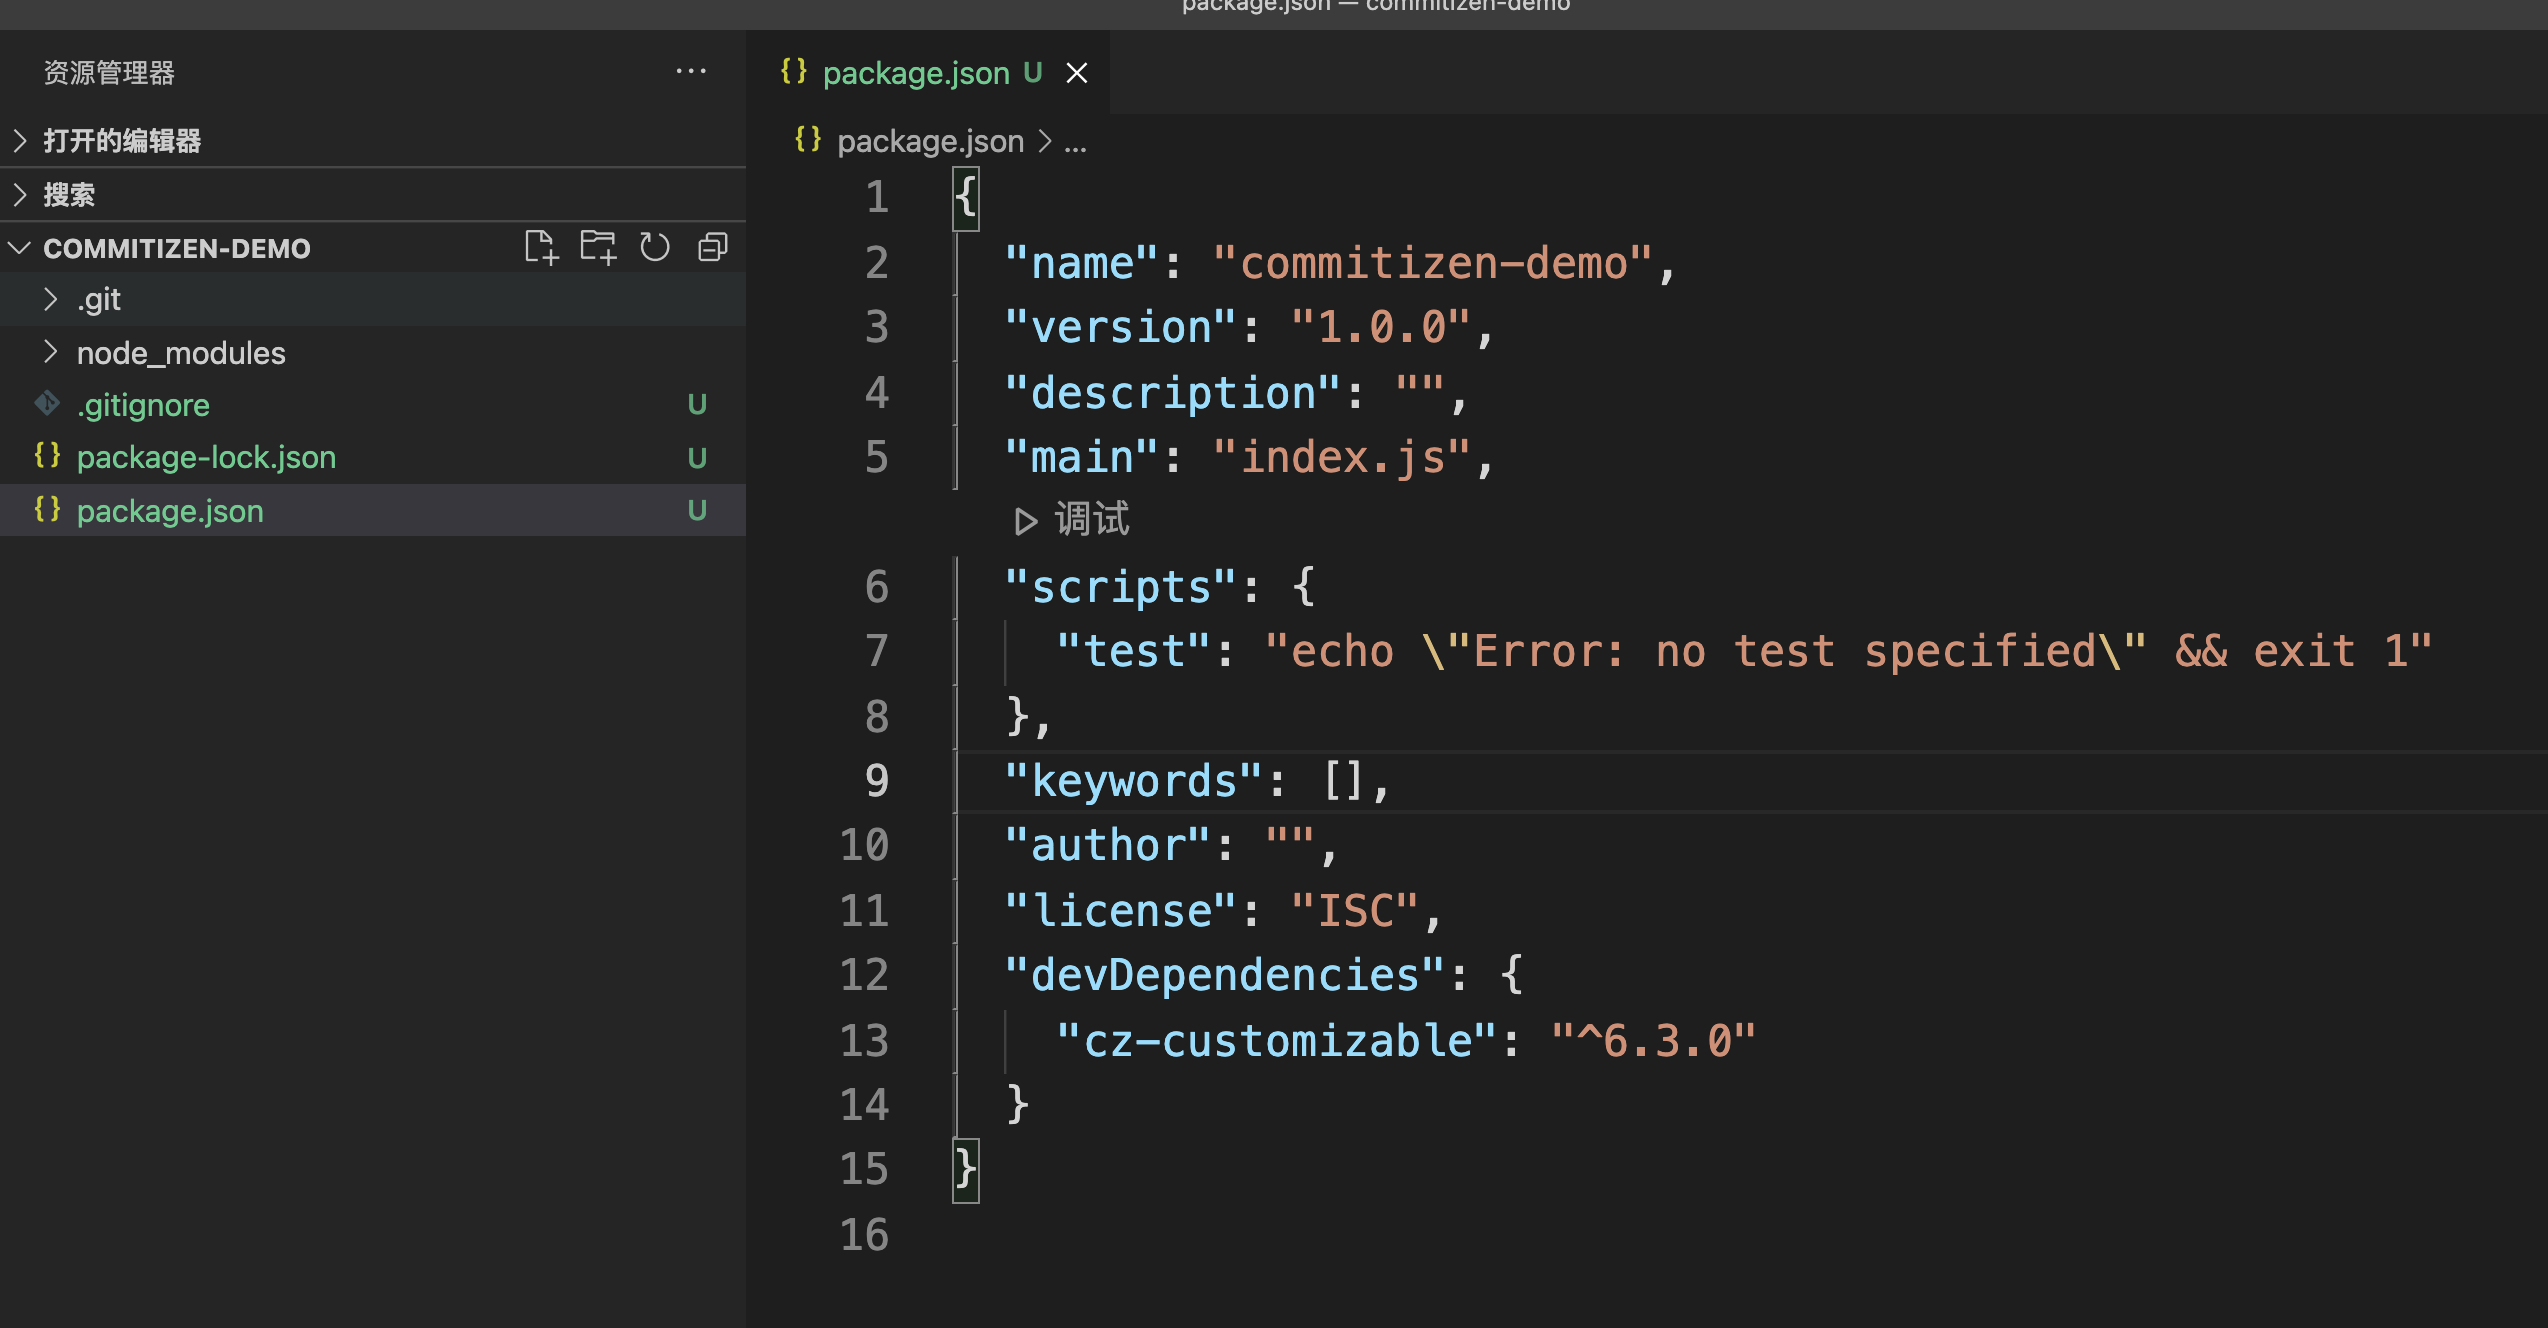Click the .gitignore file icon
2548x1328 pixels.
click(x=47, y=403)
